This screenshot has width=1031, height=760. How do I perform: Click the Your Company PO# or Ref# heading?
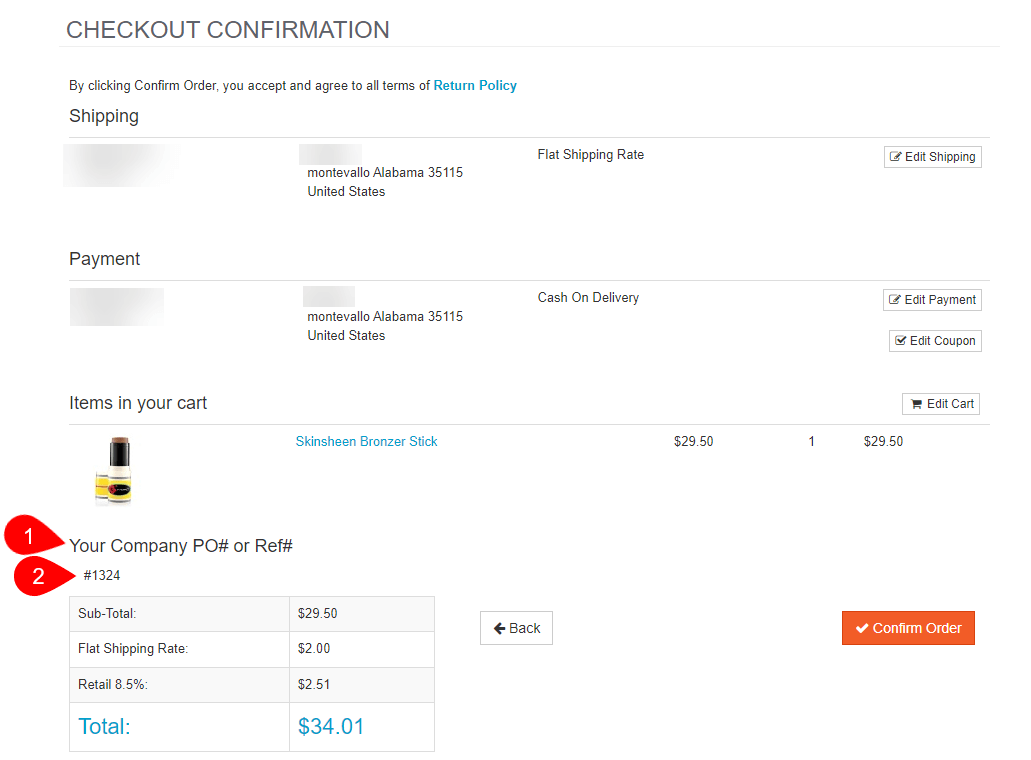point(180,546)
